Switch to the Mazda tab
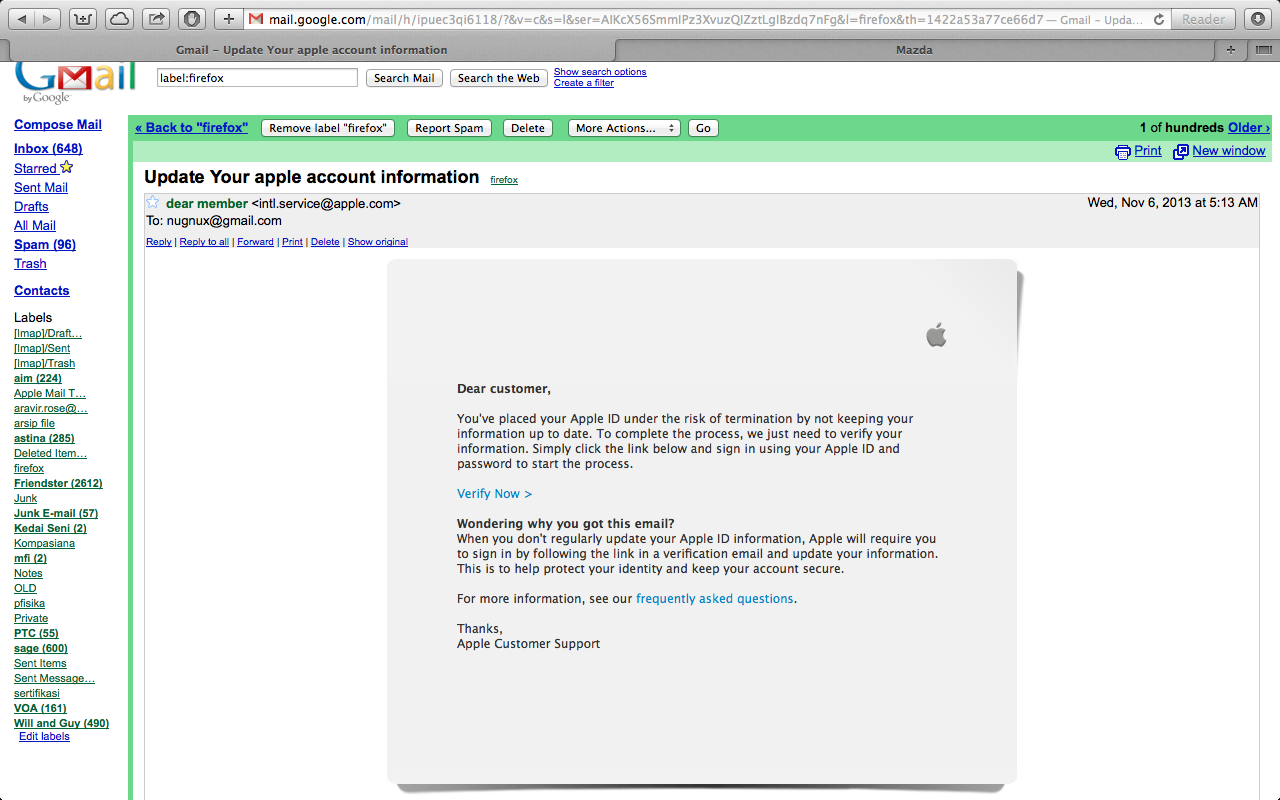Viewport: 1280px width, 800px height. point(916,50)
